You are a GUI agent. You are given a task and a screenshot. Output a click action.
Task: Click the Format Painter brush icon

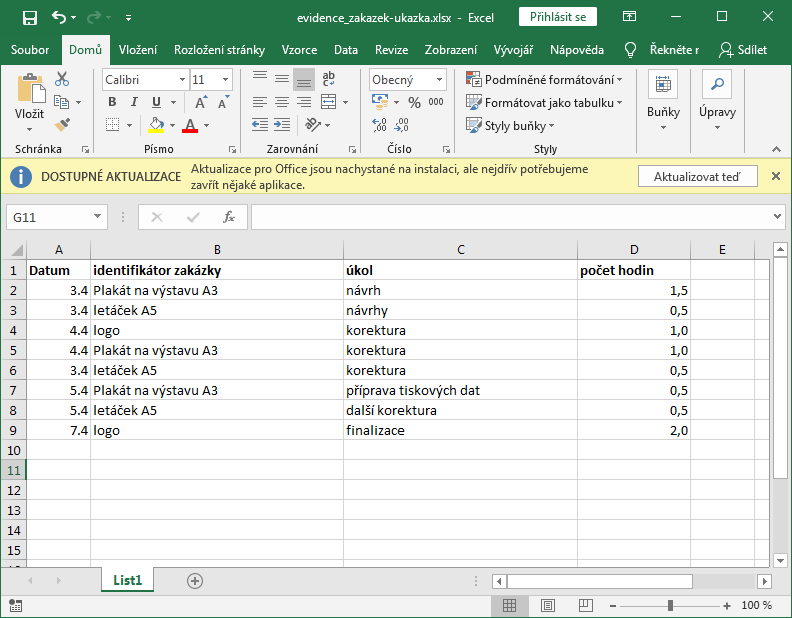[x=62, y=125]
